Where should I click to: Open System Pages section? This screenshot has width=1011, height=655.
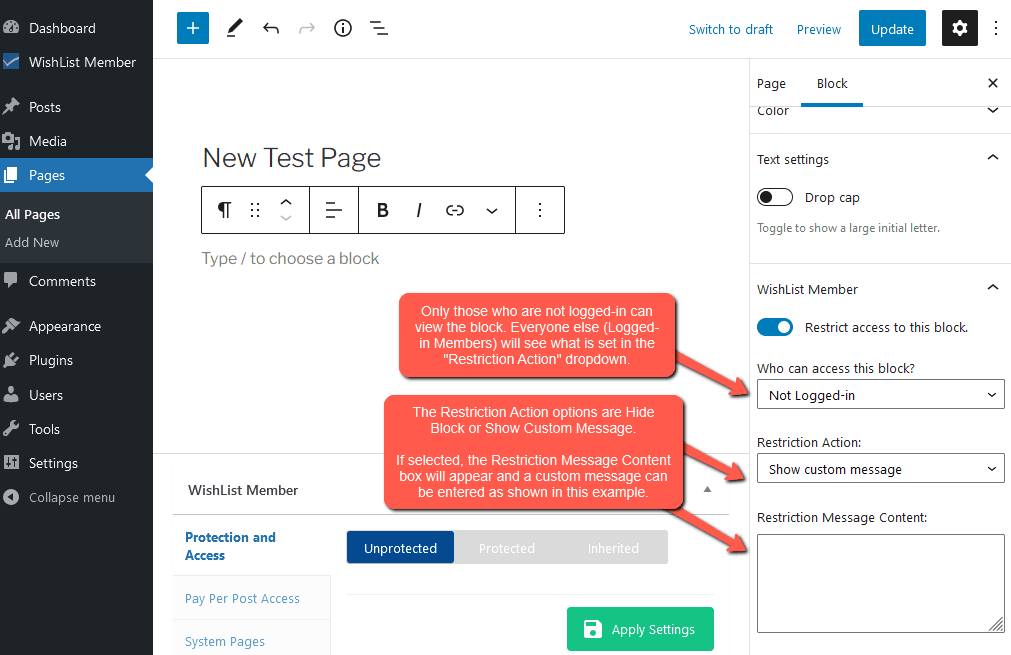click(225, 641)
